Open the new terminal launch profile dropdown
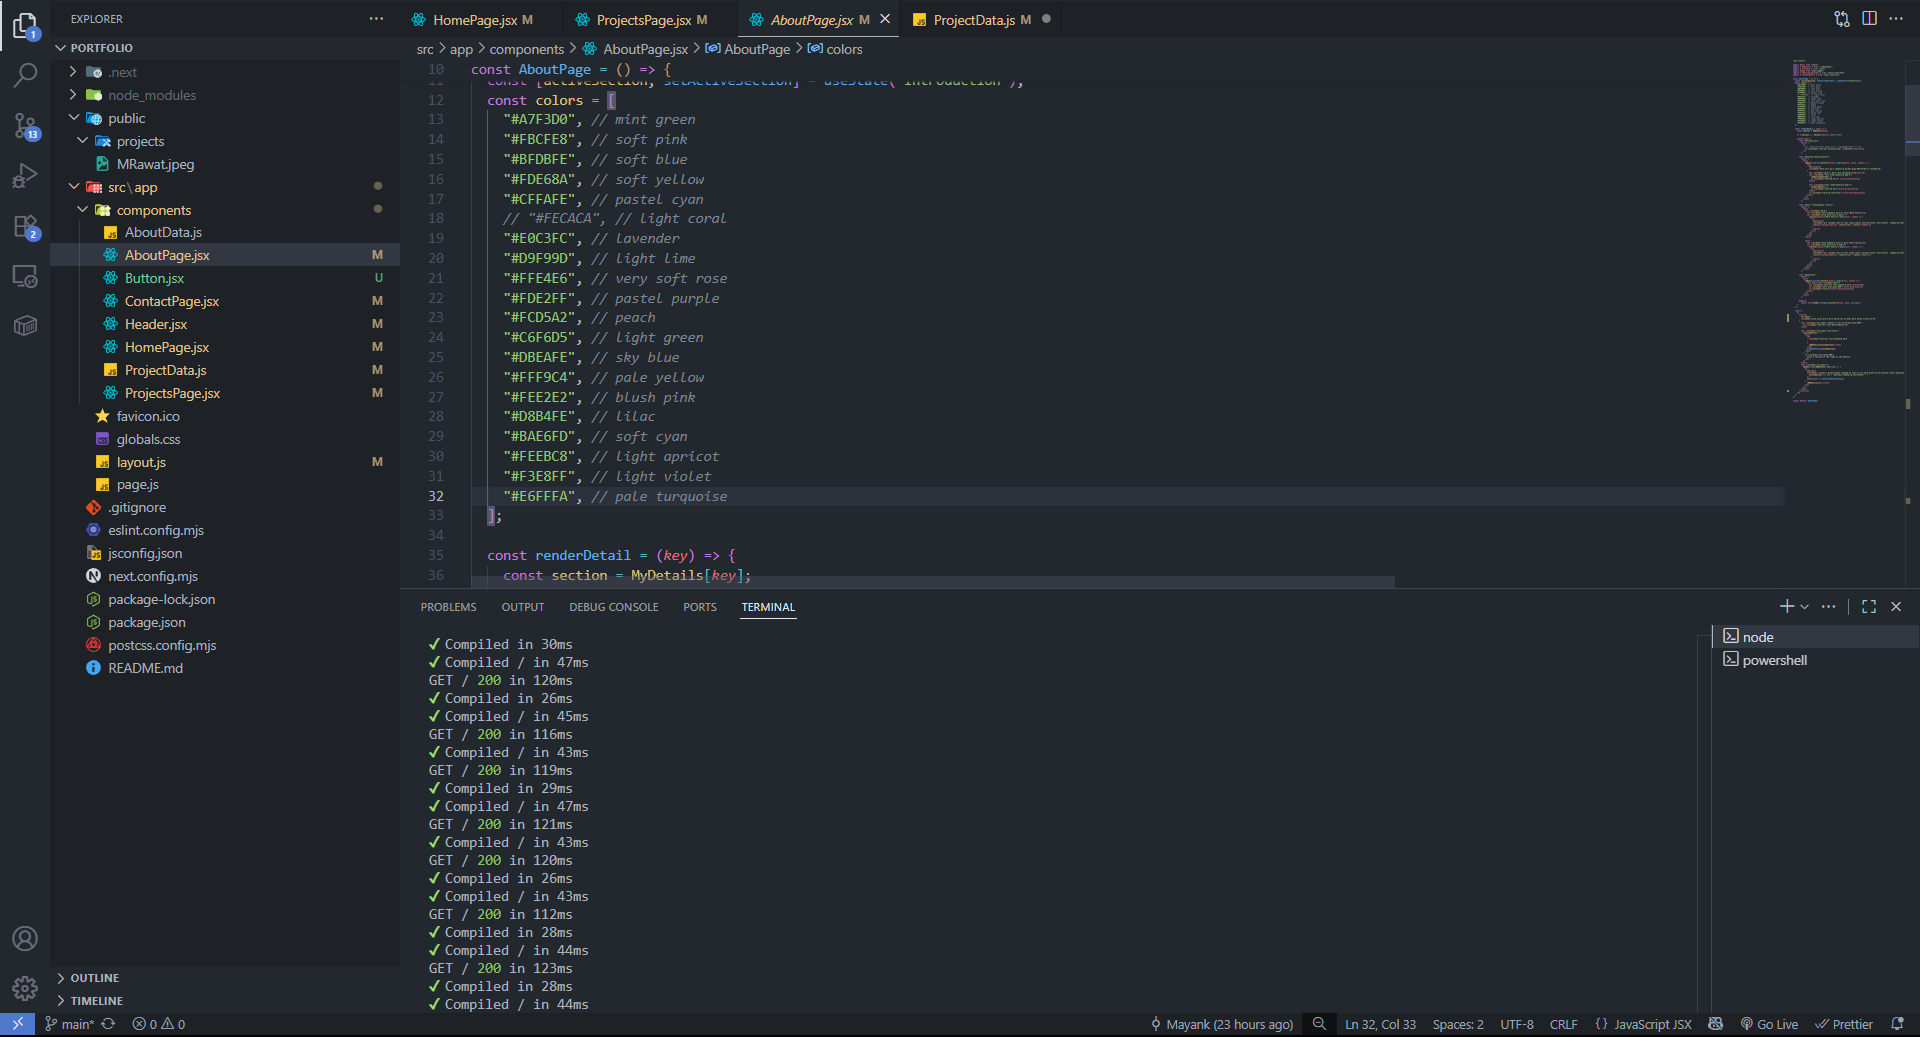Screen dimensions: 1920x1037 [1805, 607]
